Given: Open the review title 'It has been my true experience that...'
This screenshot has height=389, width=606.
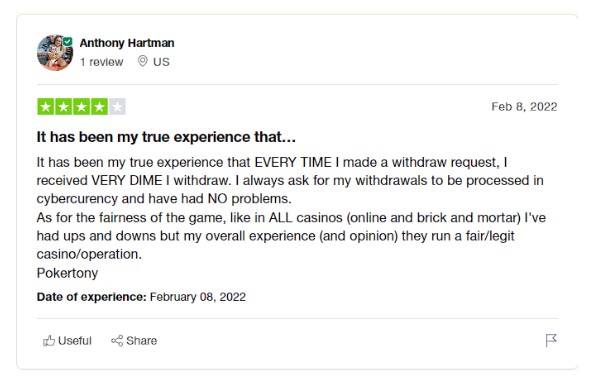Looking at the screenshot, I should pos(166,137).
